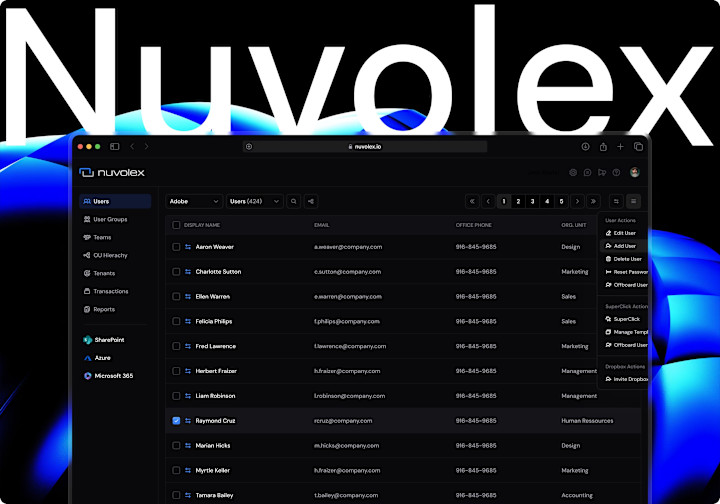The height and width of the screenshot is (504, 720).
Task: Check the box for Myrtle Keller
Action: [176, 470]
